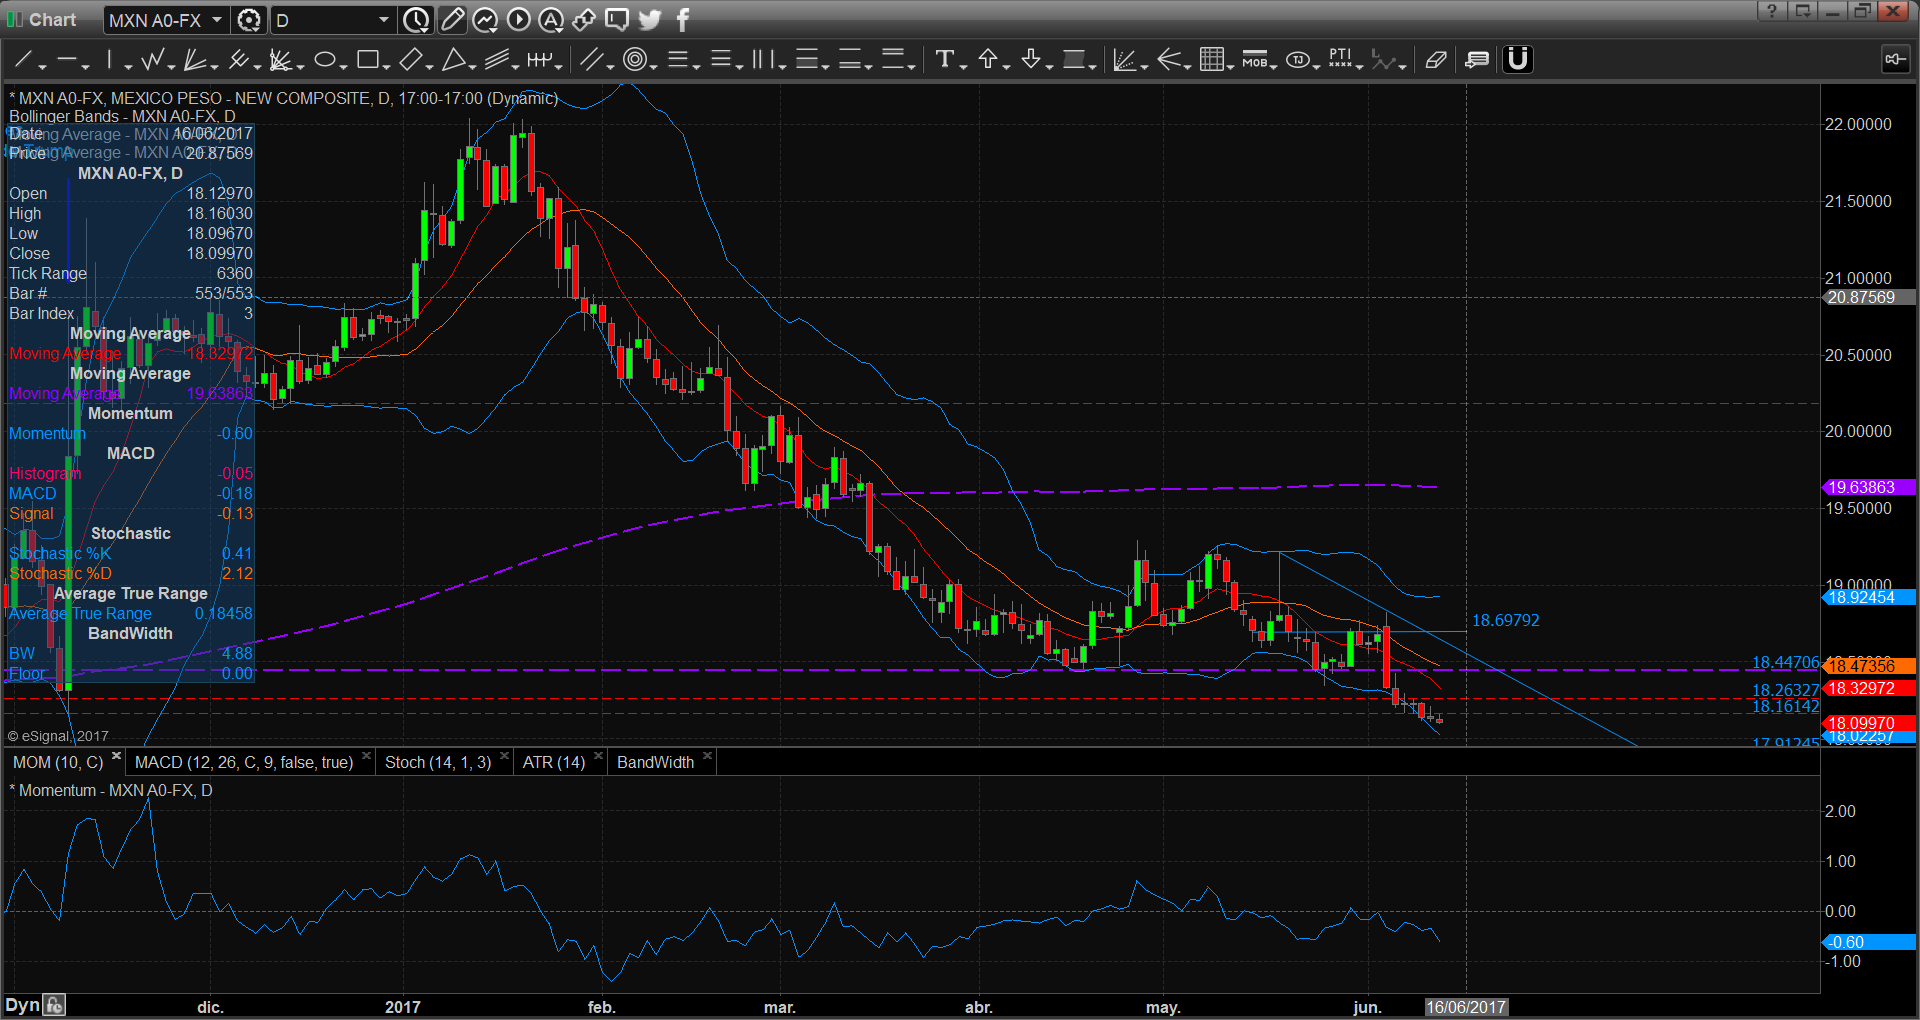Click the orange 18.47356 price marker
This screenshot has height=1020, width=1920.
[x=1868, y=666]
